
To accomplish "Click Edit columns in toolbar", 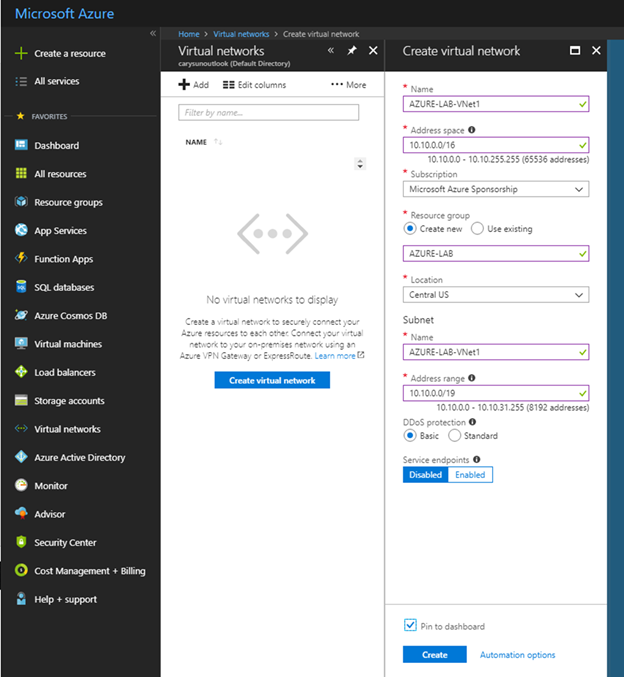I will [254, 85].
